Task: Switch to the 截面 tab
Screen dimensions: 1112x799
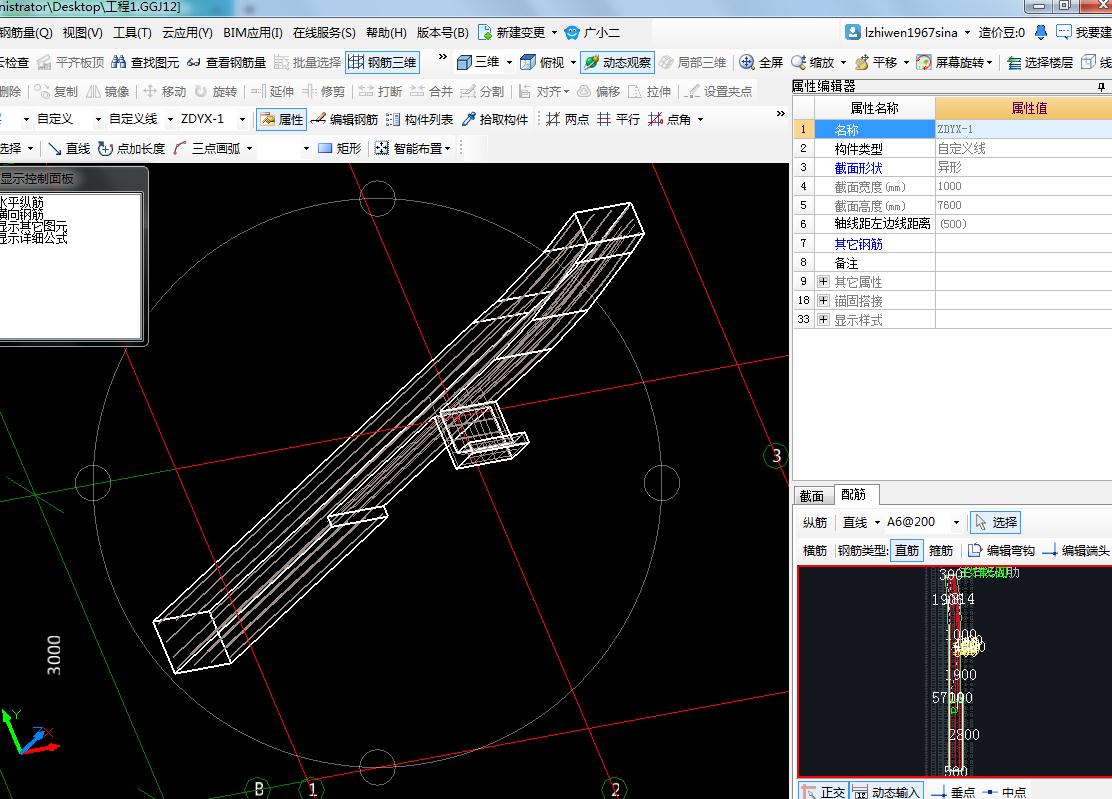Action: tap(811, 496)
